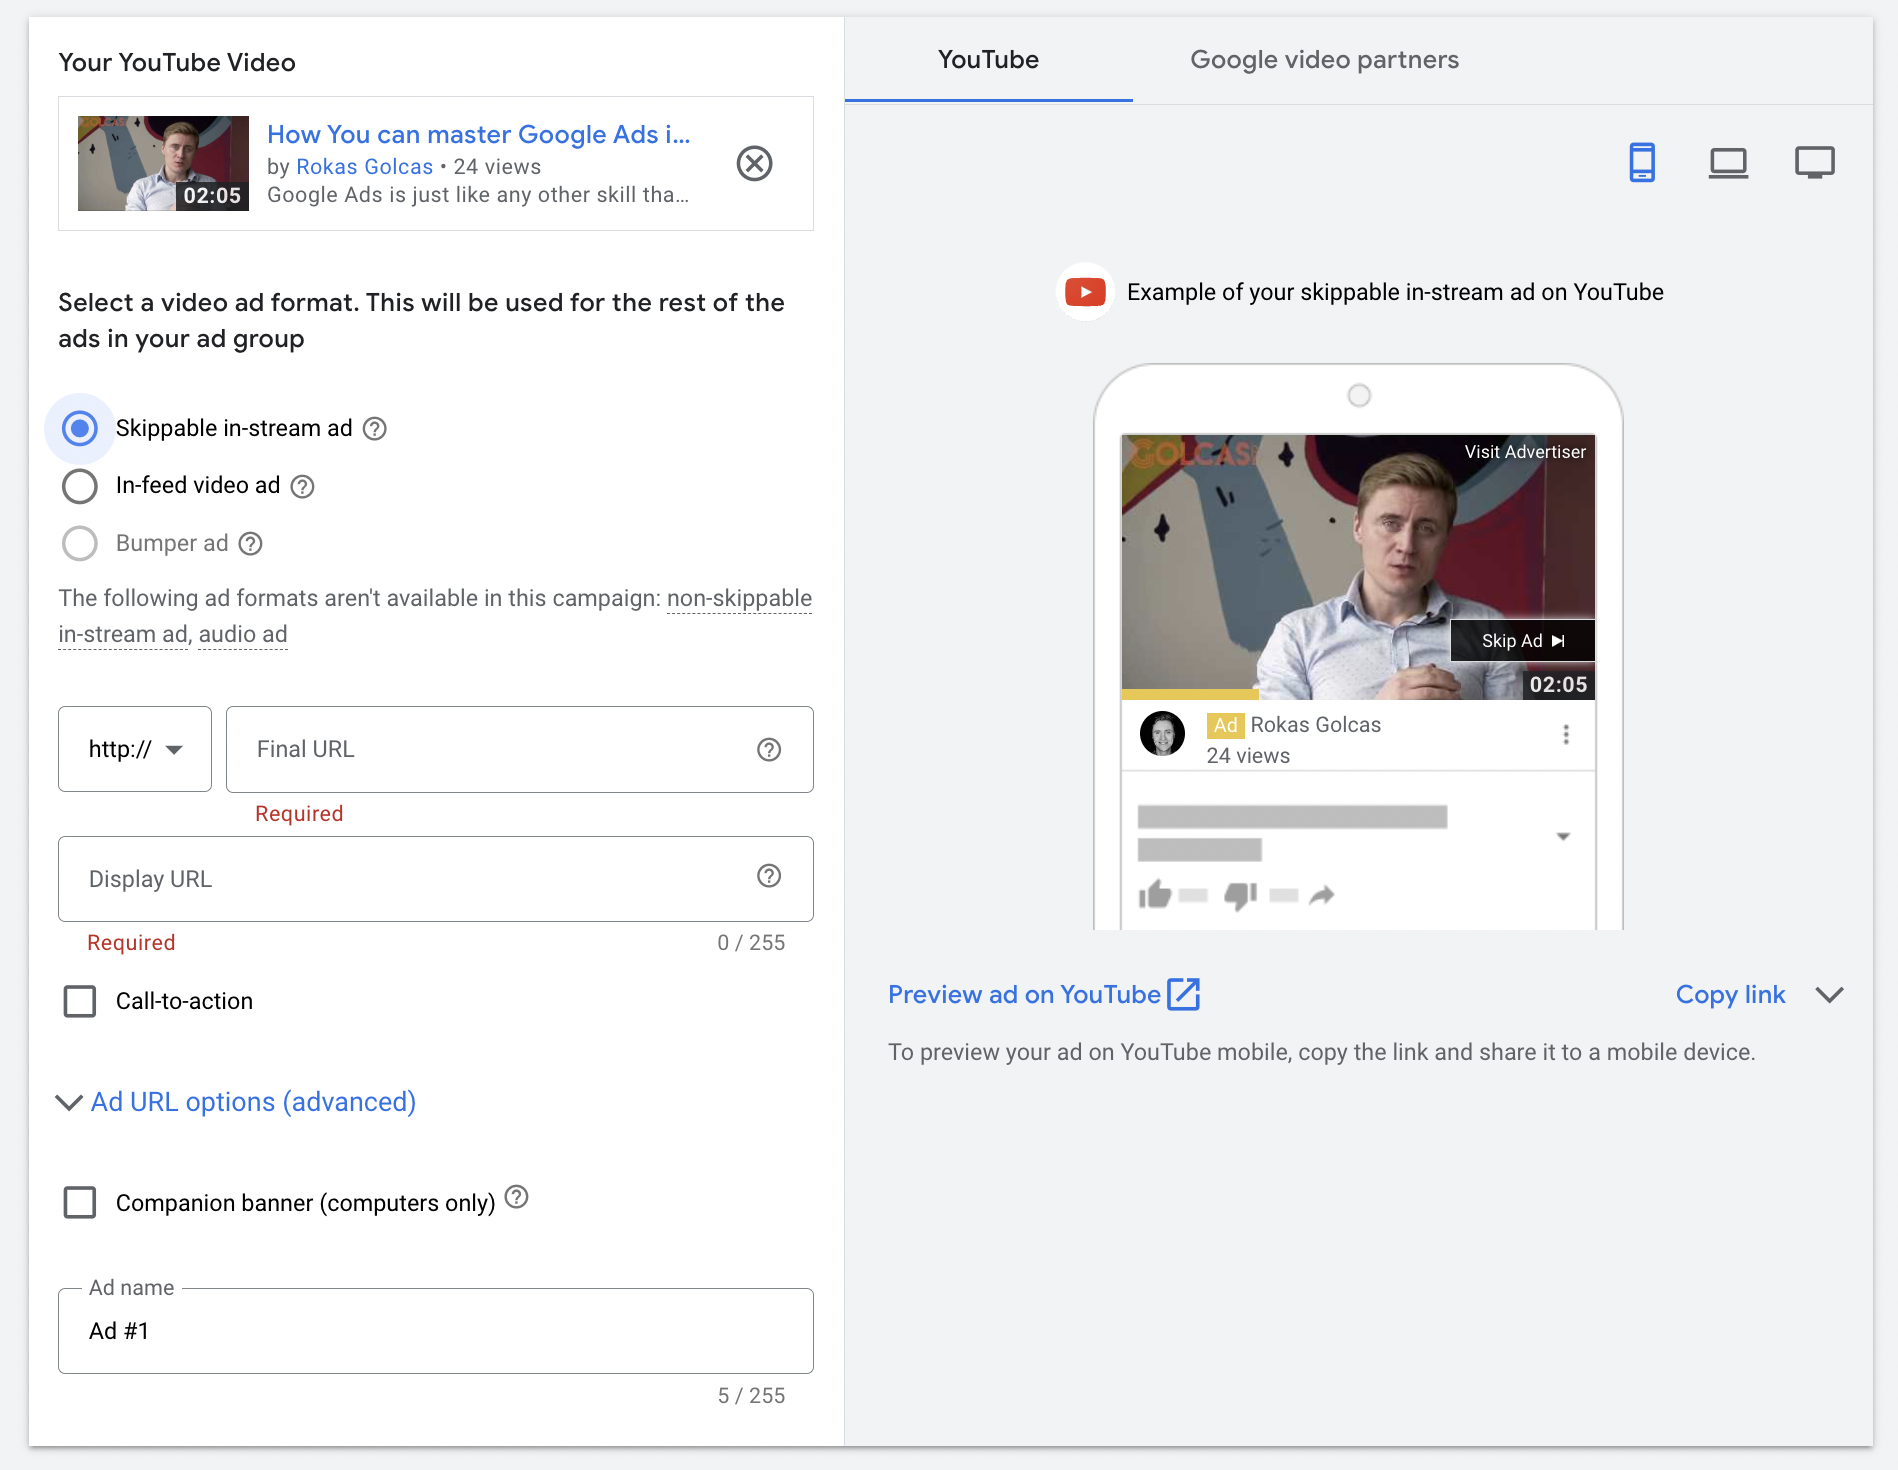Switch preview to mobile phone device
The height and width of the screenshot is (1470, 1898).
tap(1642, 162)
